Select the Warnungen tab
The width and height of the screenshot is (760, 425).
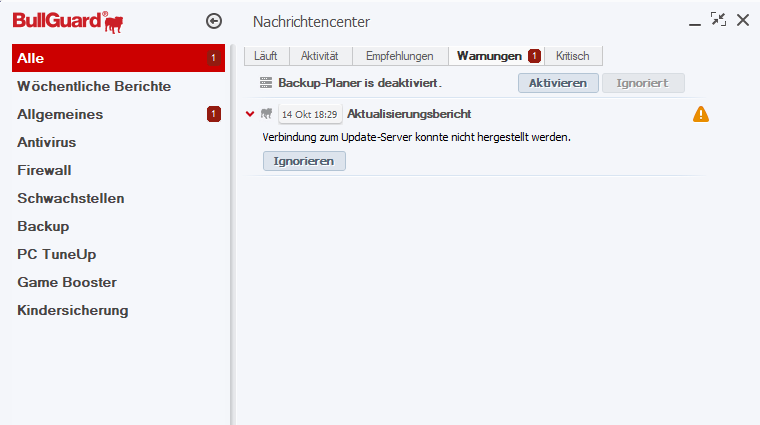coord(496,56)
